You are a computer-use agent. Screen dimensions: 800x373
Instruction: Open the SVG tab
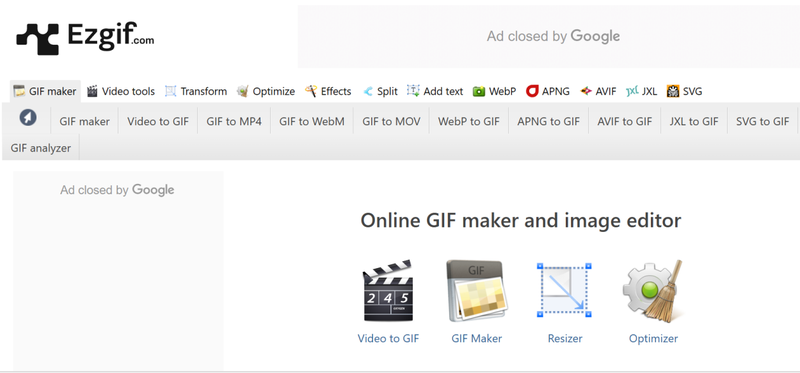point(684,91)
